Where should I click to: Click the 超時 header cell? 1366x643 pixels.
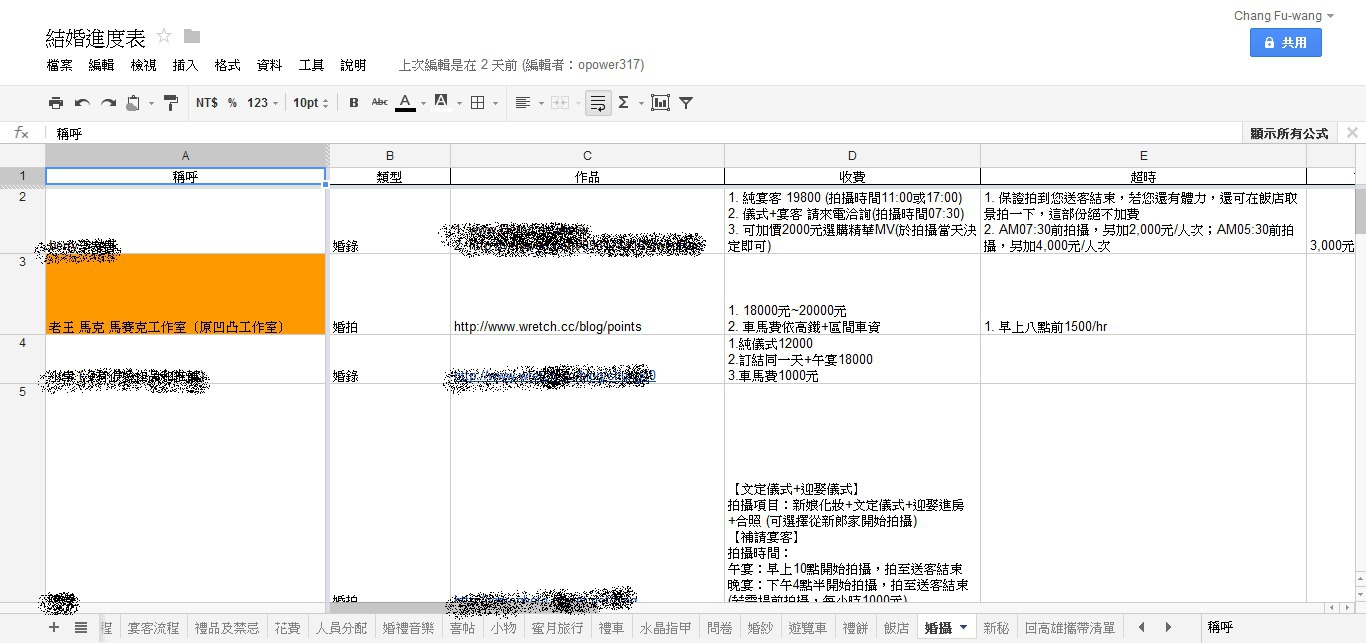[1143, 177]
